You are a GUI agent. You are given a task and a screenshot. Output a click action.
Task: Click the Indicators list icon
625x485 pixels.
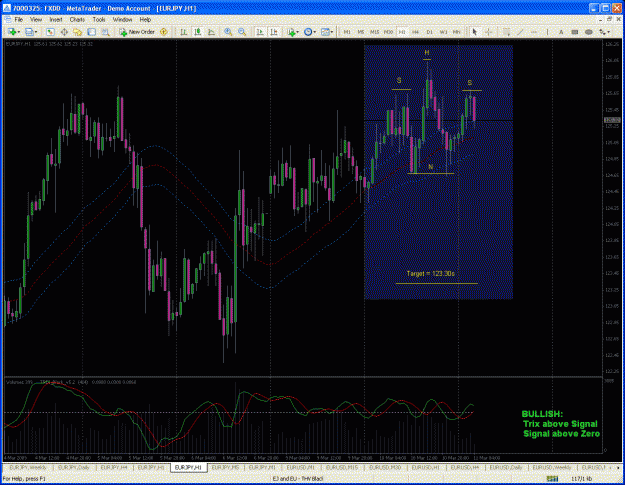291,32
